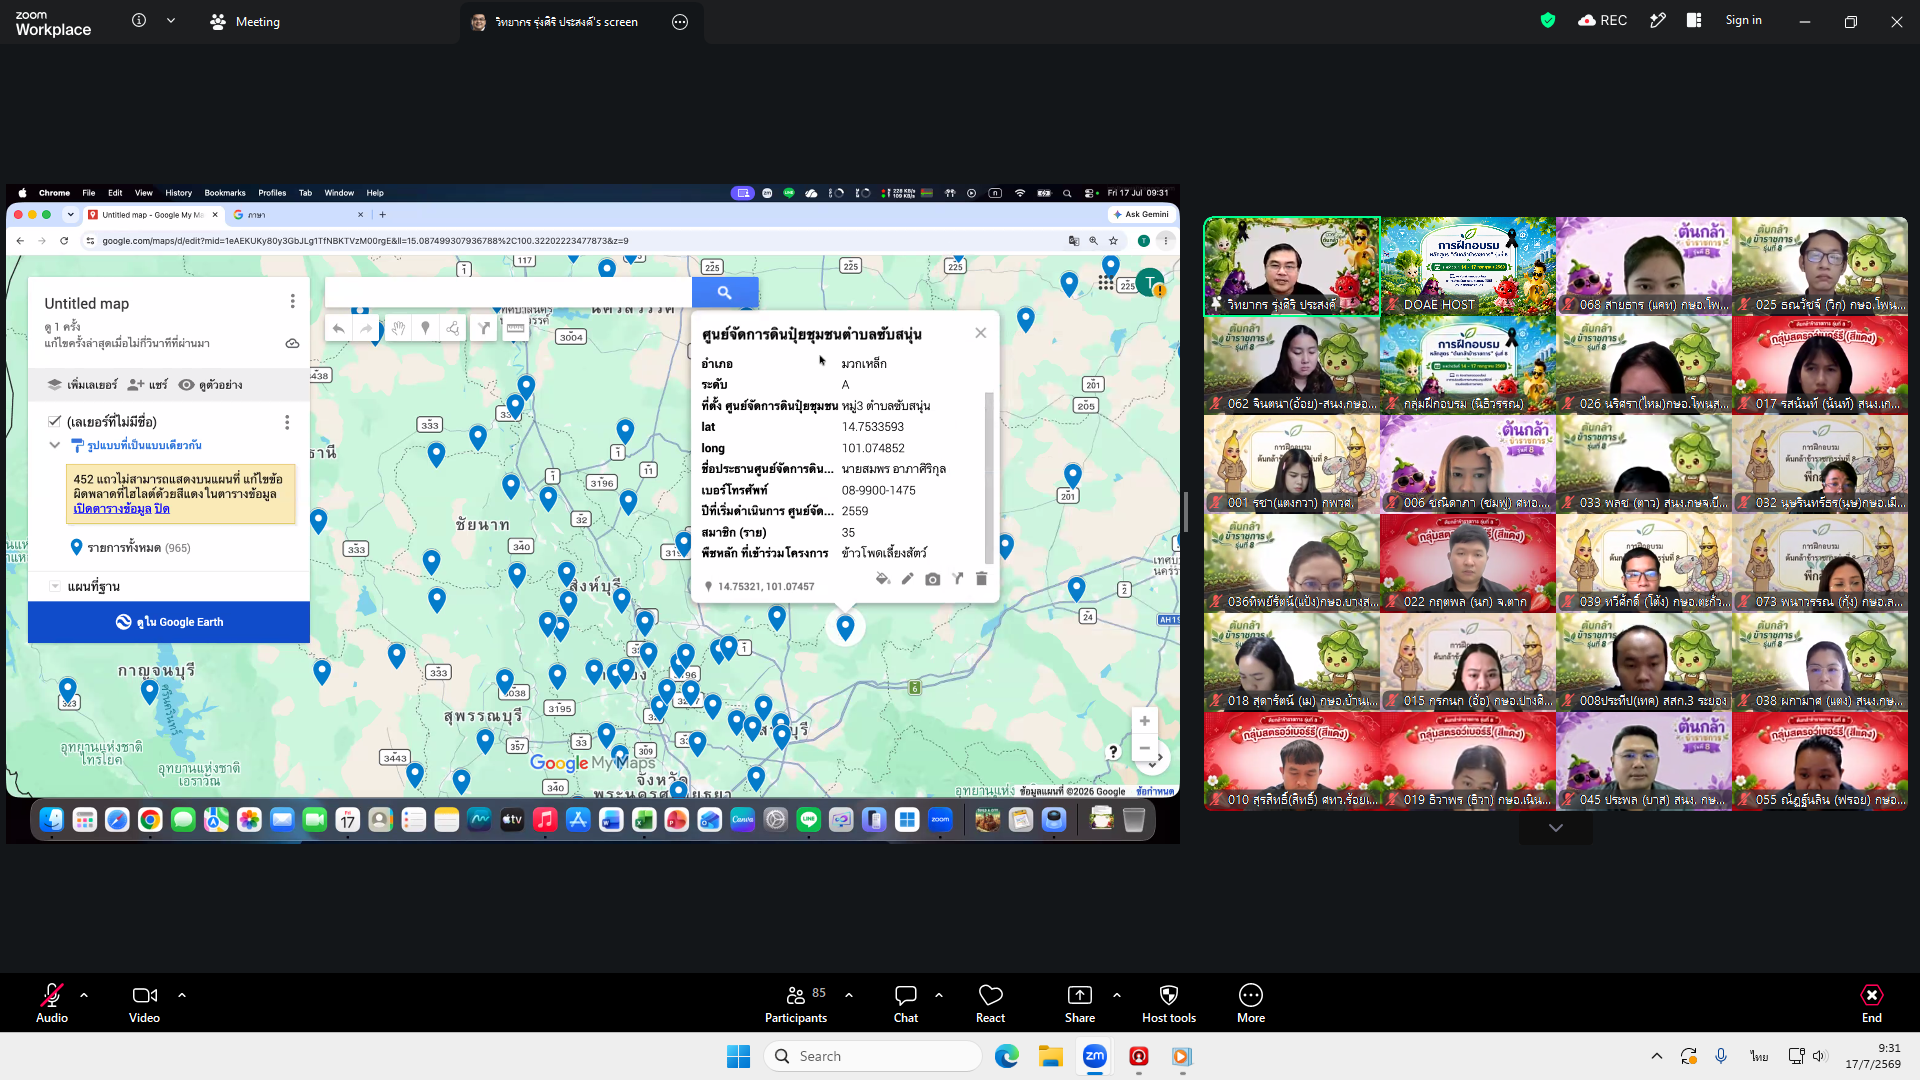Select the Meeting tab
This screenshot has height=1080, width=1920.
coord(245,21)
